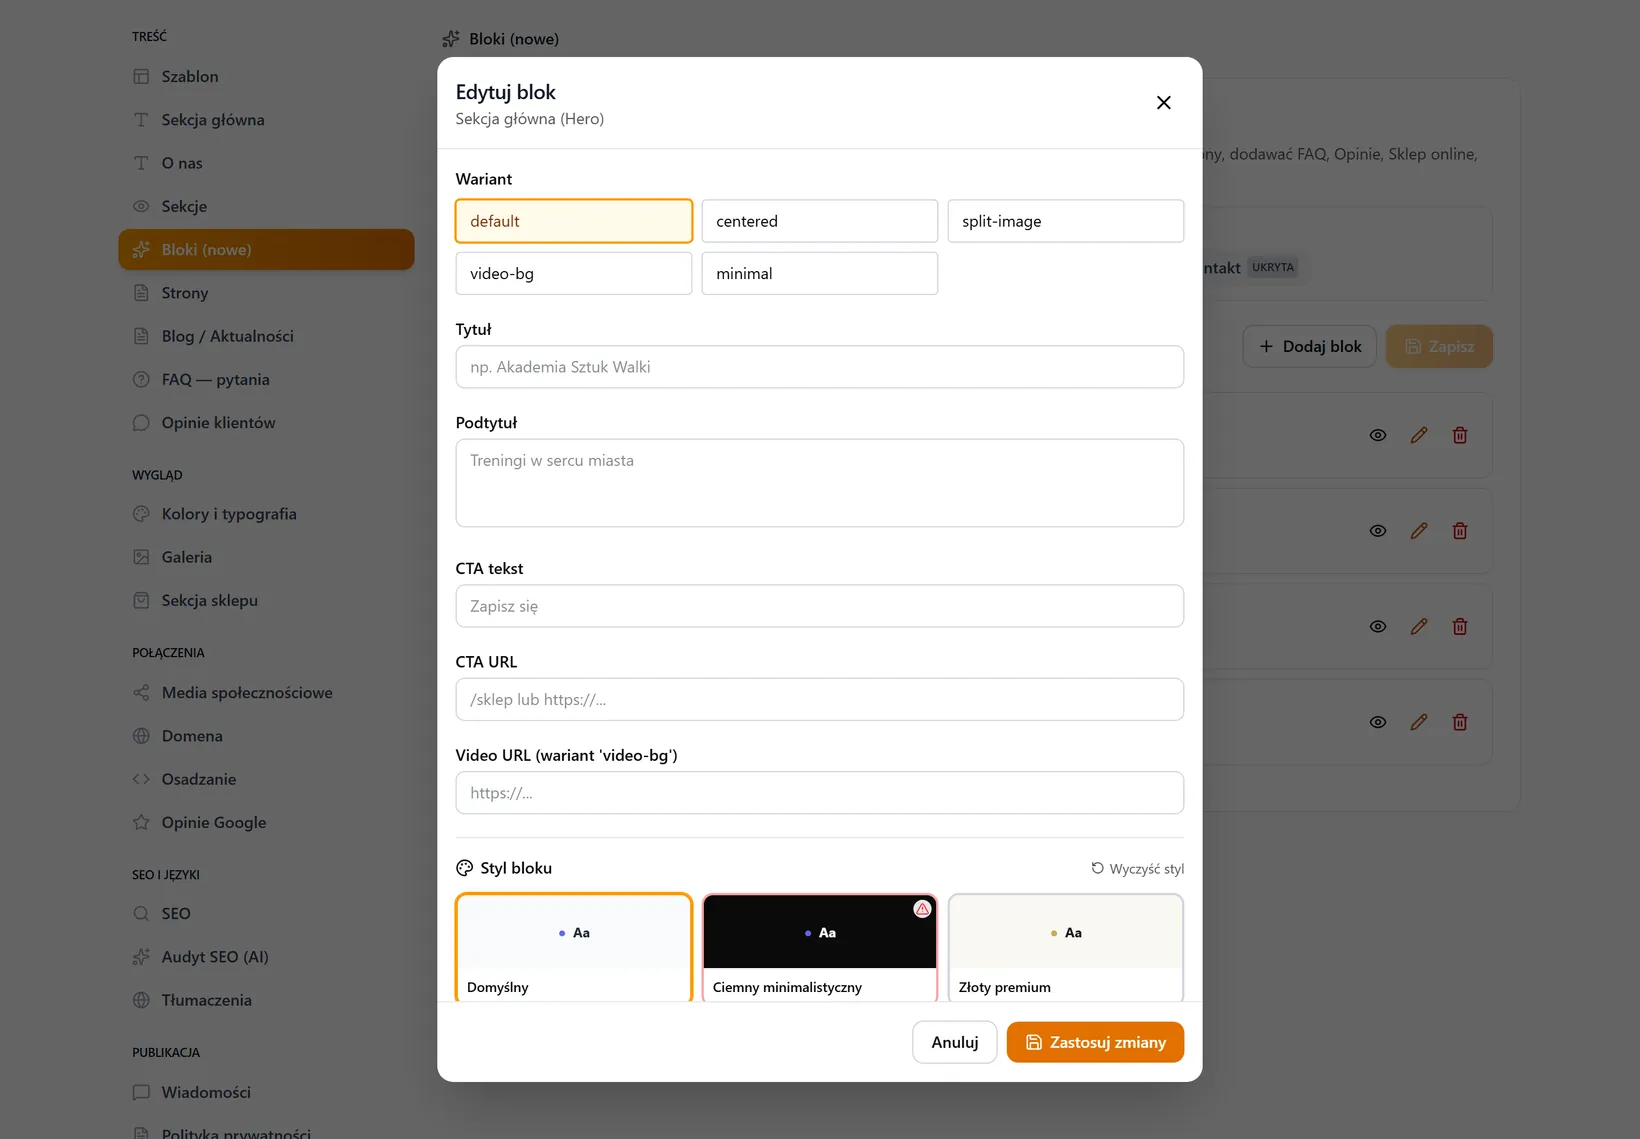
Task: Click the Domena globe icon
Action: (x=141, y=736)
